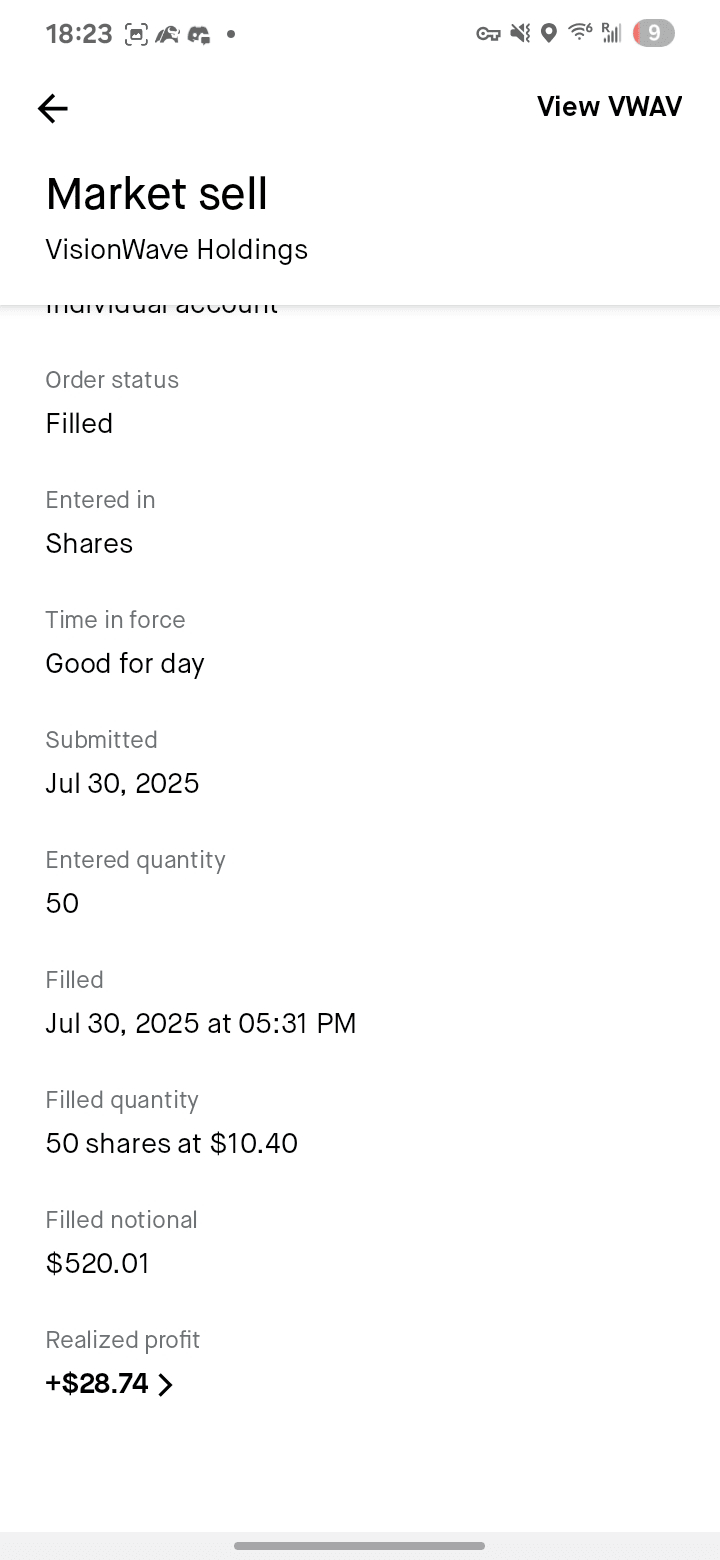Tap the back arrow

pyautogui.click(x=53, y=108)
